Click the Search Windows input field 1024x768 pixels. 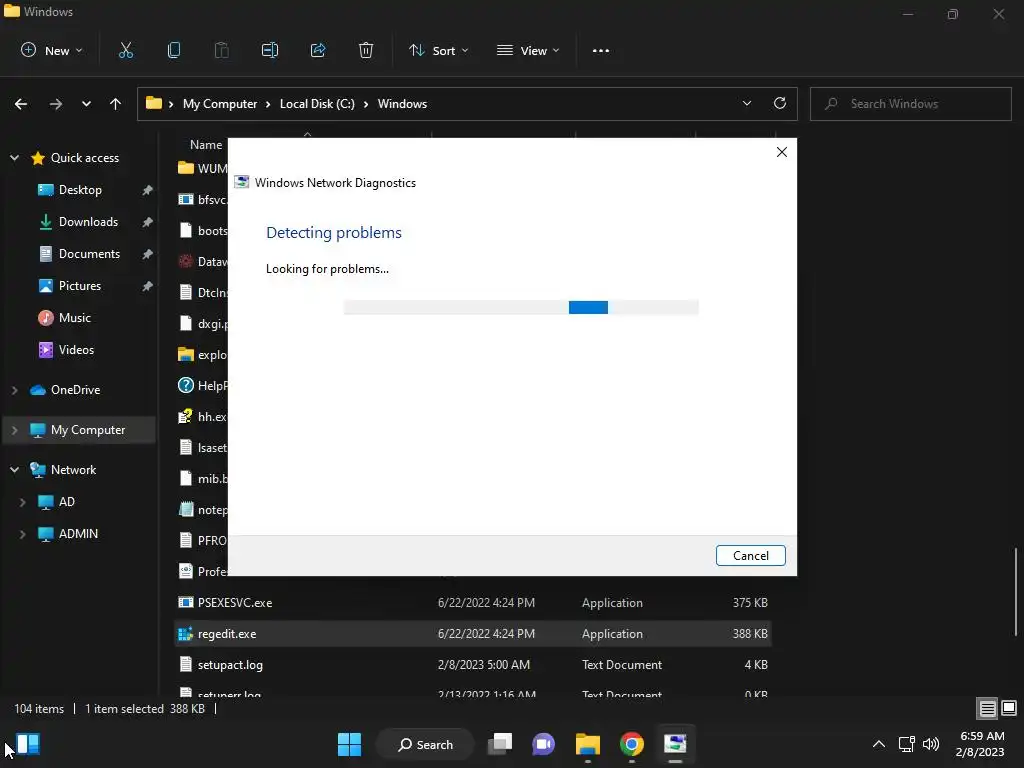tap(910, 104)
